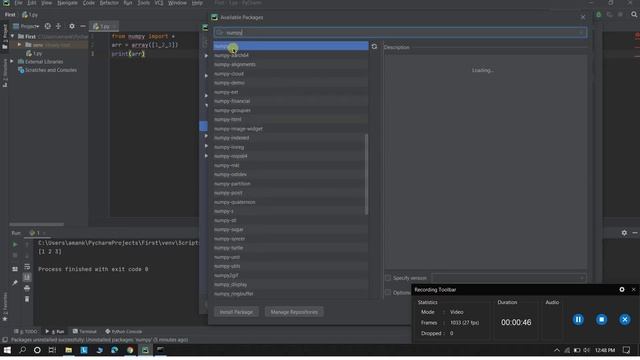Open the Python Console tab

tap(124, 331)
